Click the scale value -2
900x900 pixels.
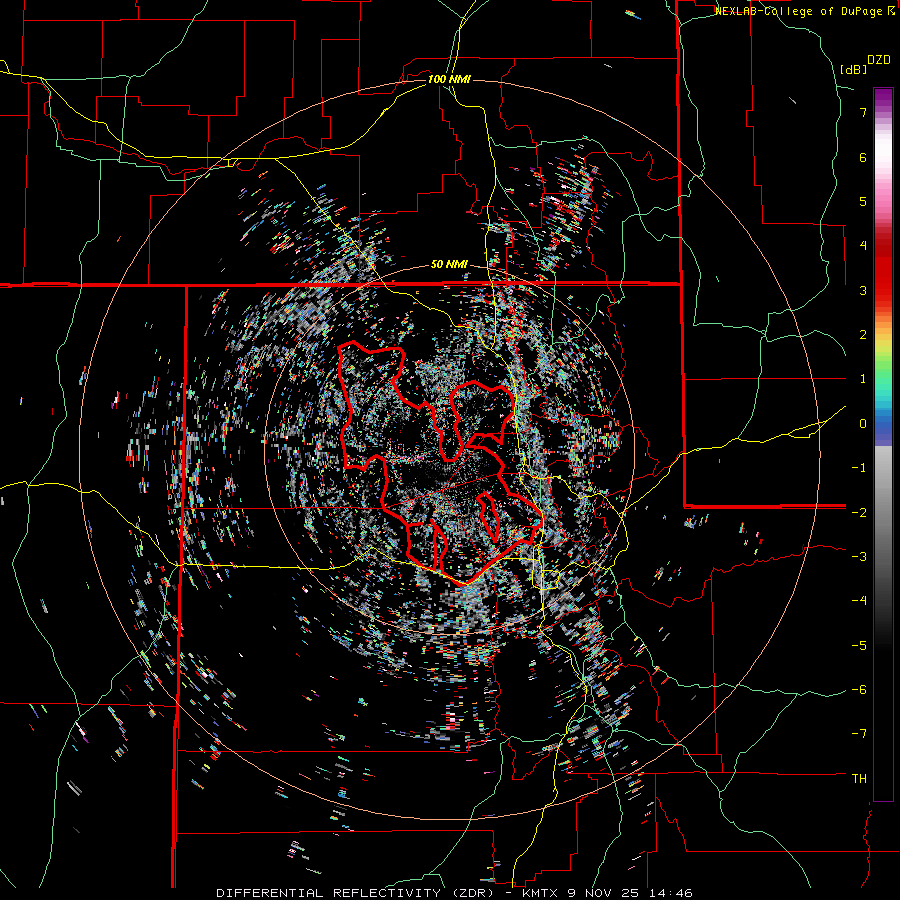pos(859,512)
